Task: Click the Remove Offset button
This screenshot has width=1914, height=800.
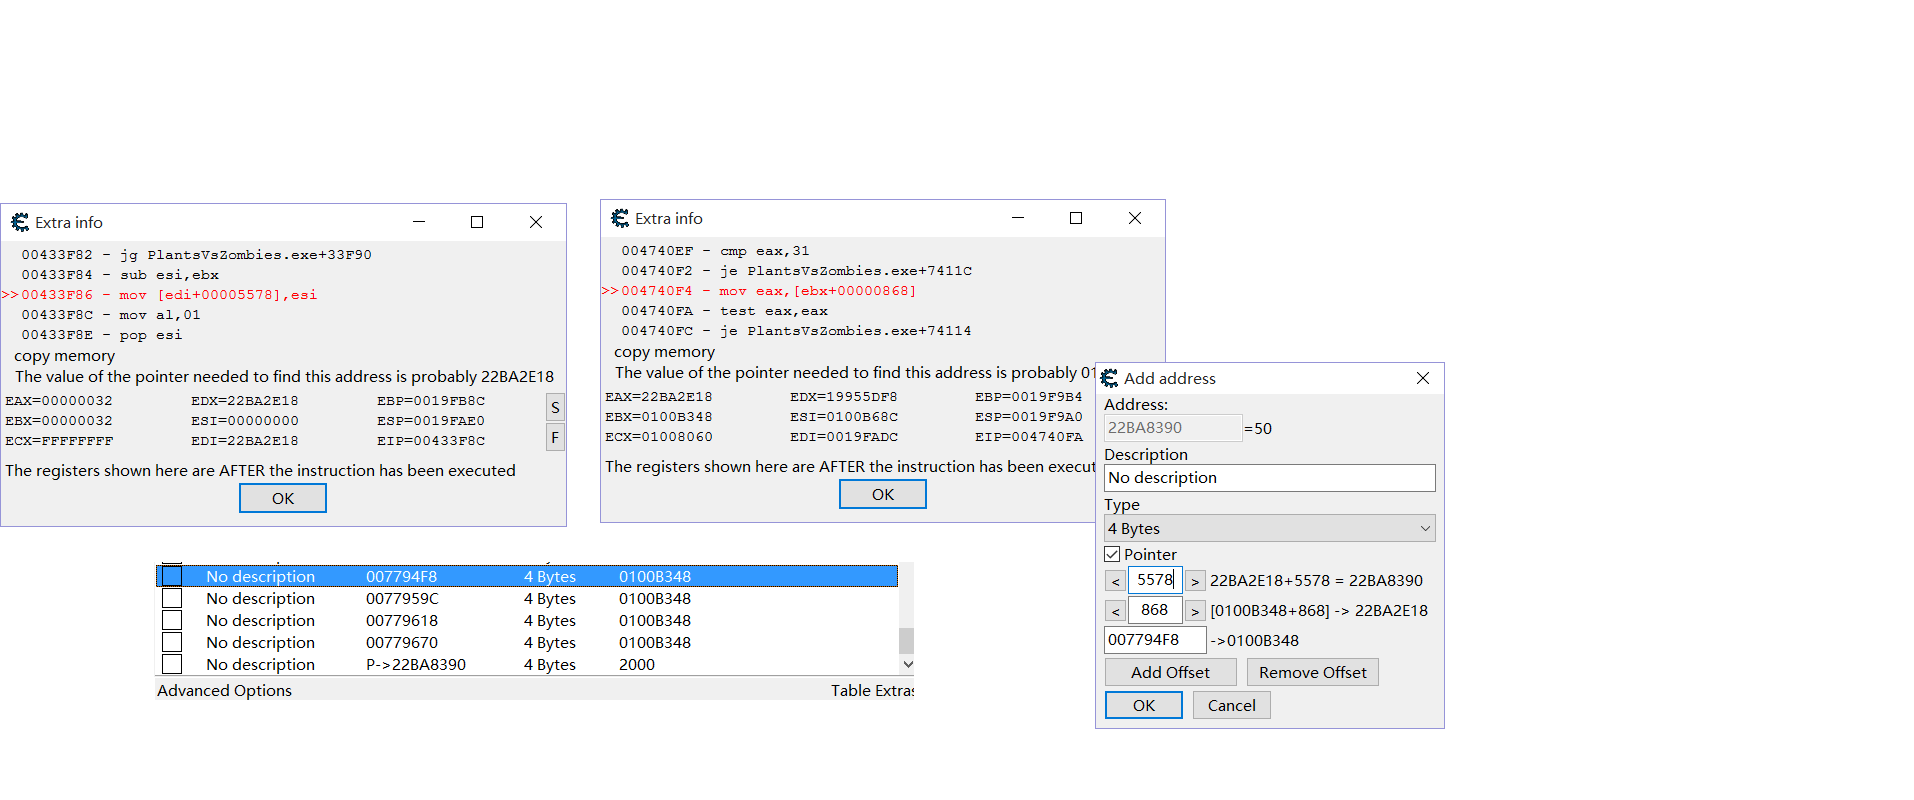Action: 1312,672
